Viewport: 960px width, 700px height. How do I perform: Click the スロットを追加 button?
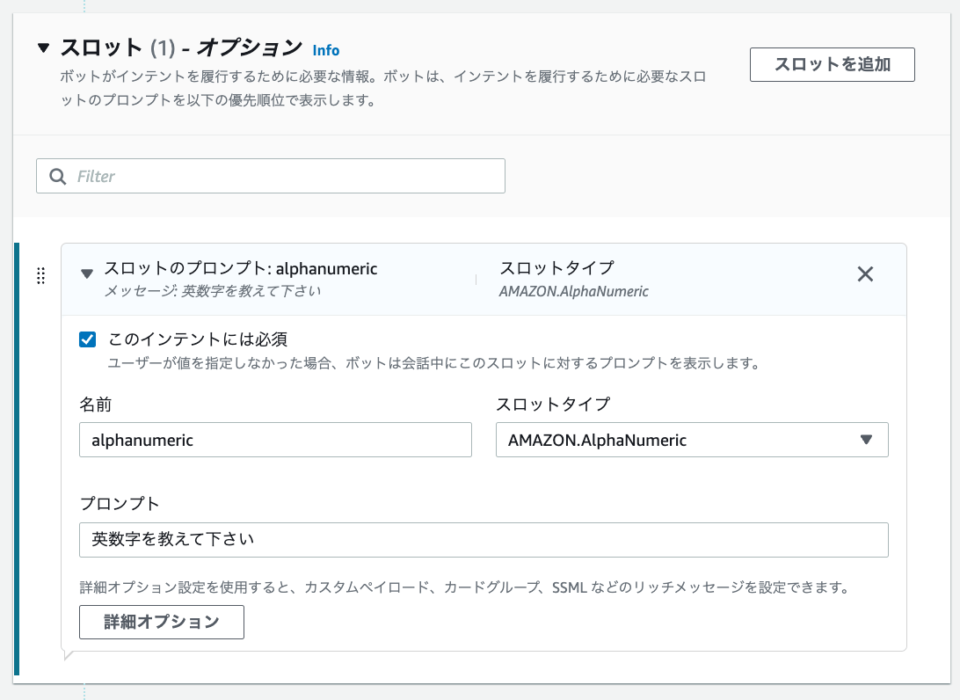pos(832,64)
